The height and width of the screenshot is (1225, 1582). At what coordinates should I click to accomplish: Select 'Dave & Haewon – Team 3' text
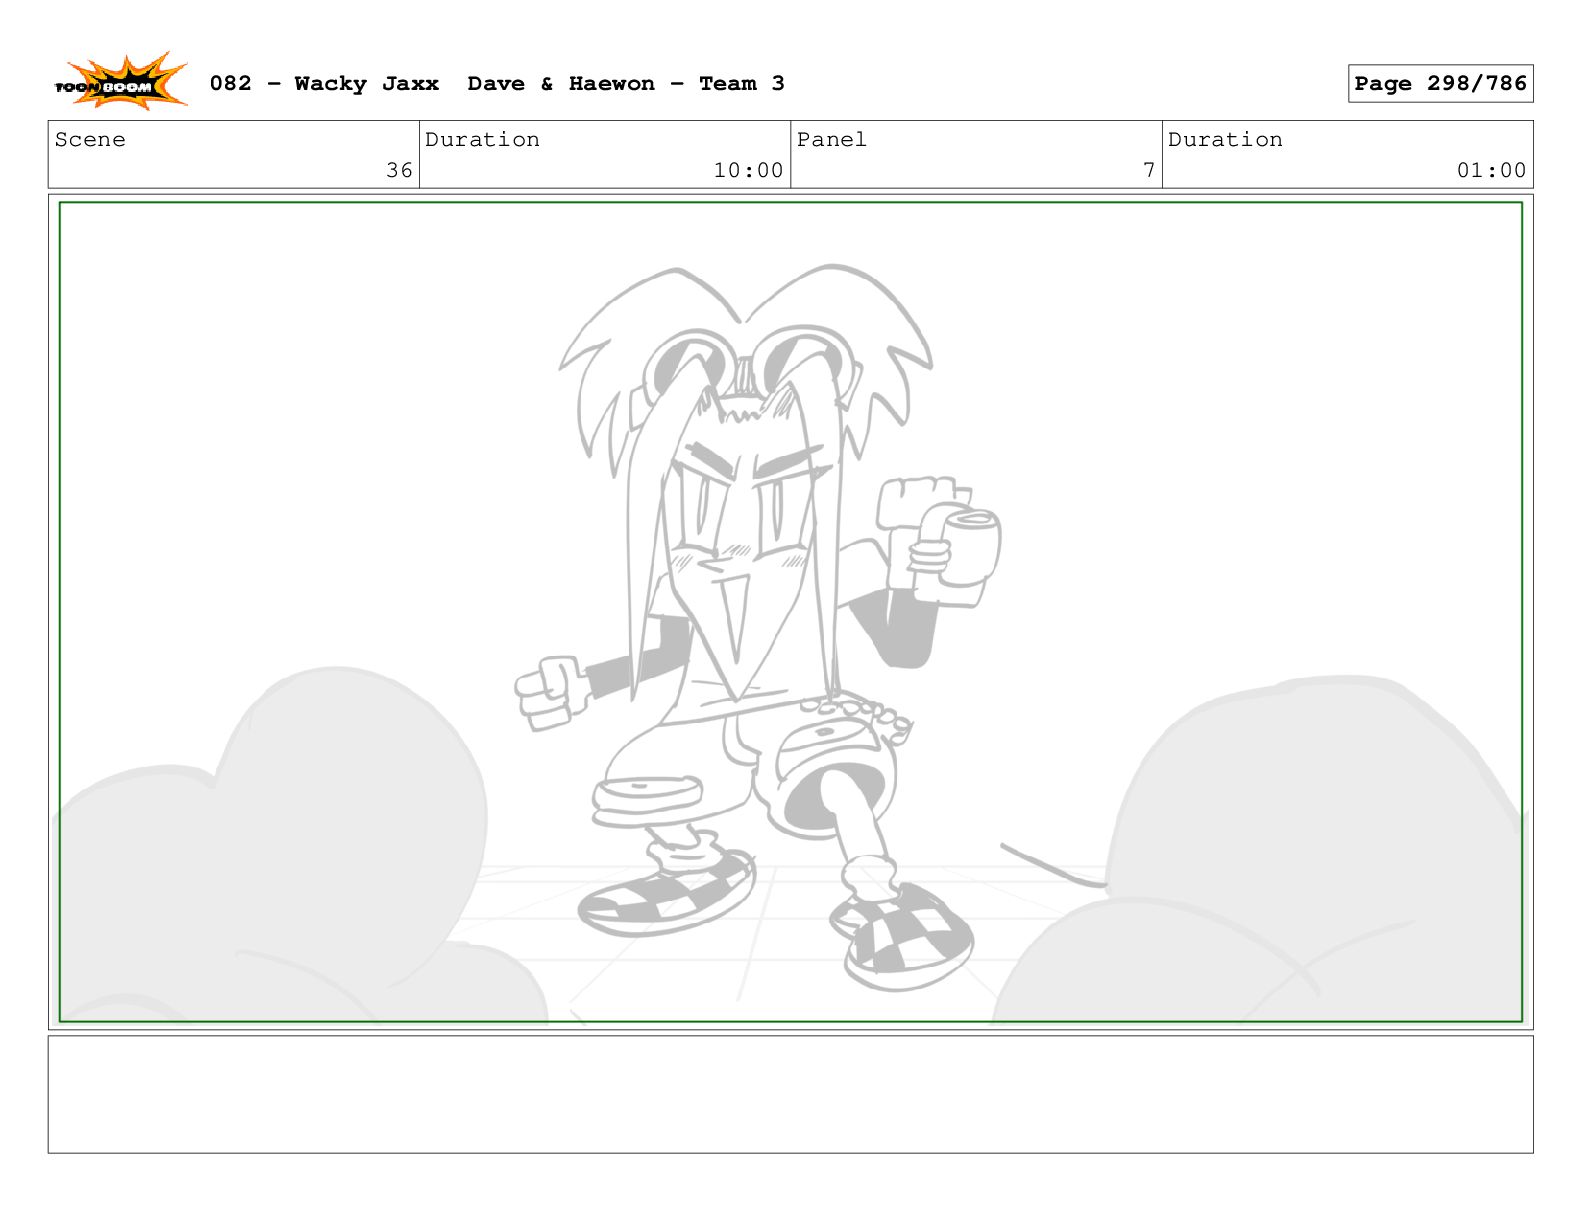[x=626, y=84]
